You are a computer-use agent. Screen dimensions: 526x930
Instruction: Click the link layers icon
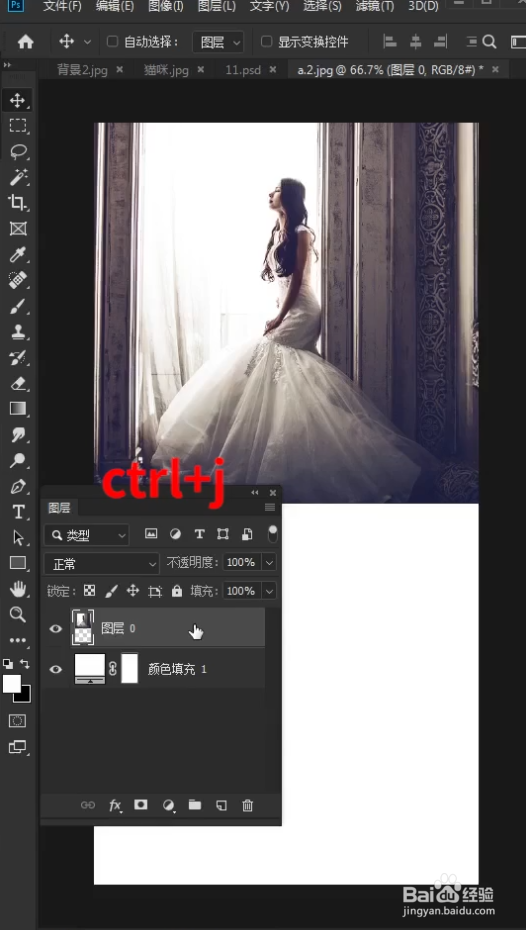point(88,805)
